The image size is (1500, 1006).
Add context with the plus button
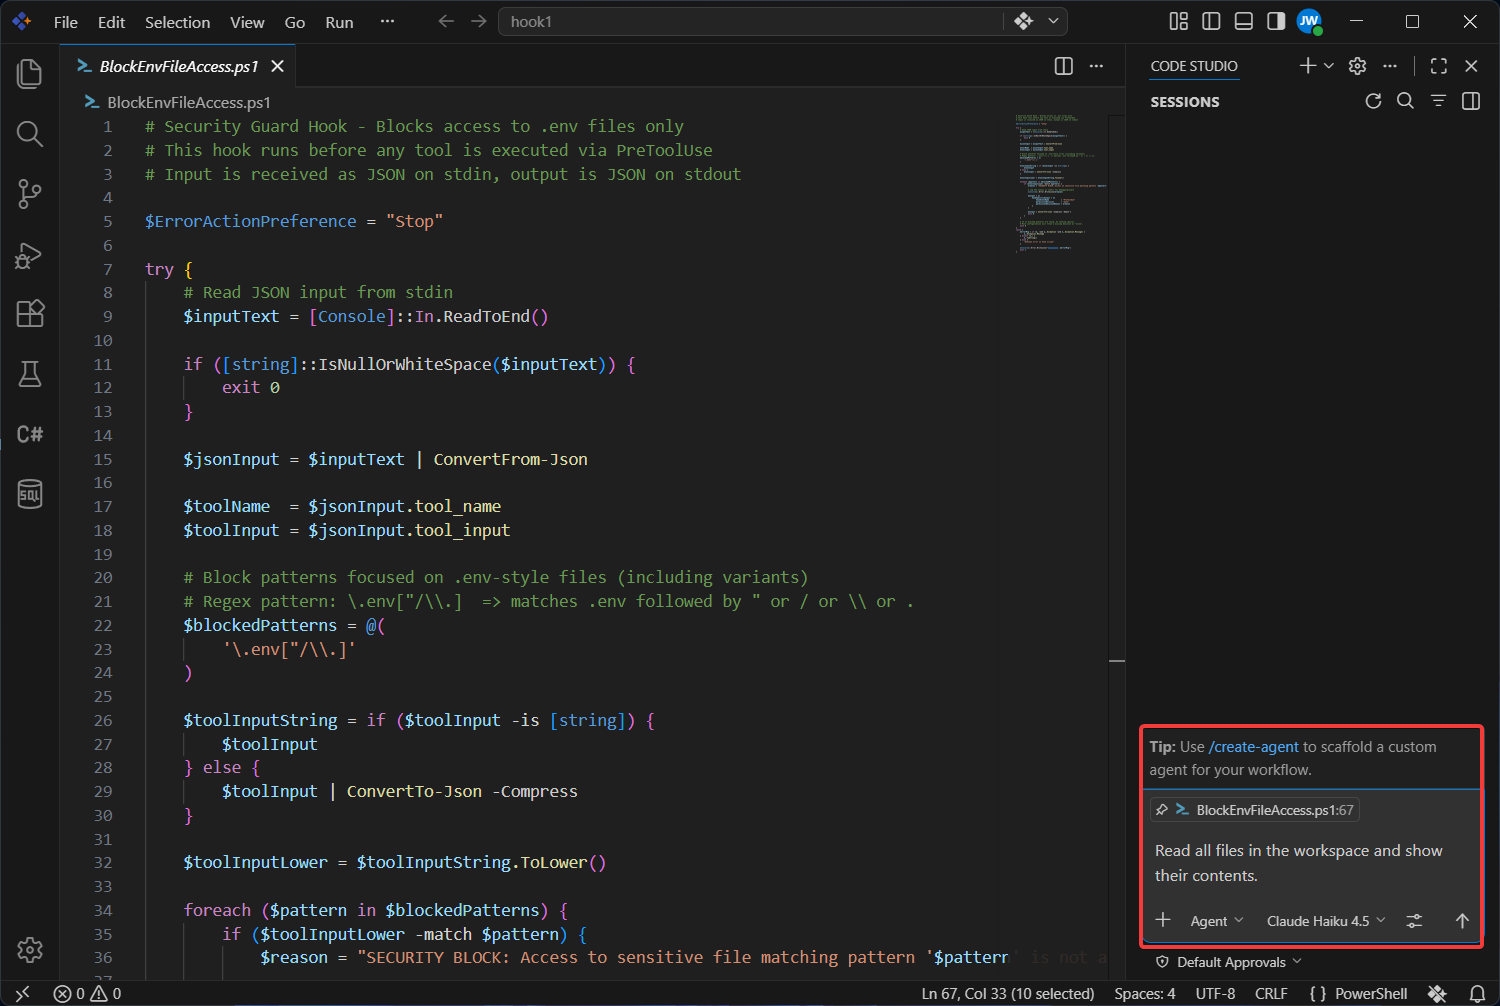(1163, 920)
